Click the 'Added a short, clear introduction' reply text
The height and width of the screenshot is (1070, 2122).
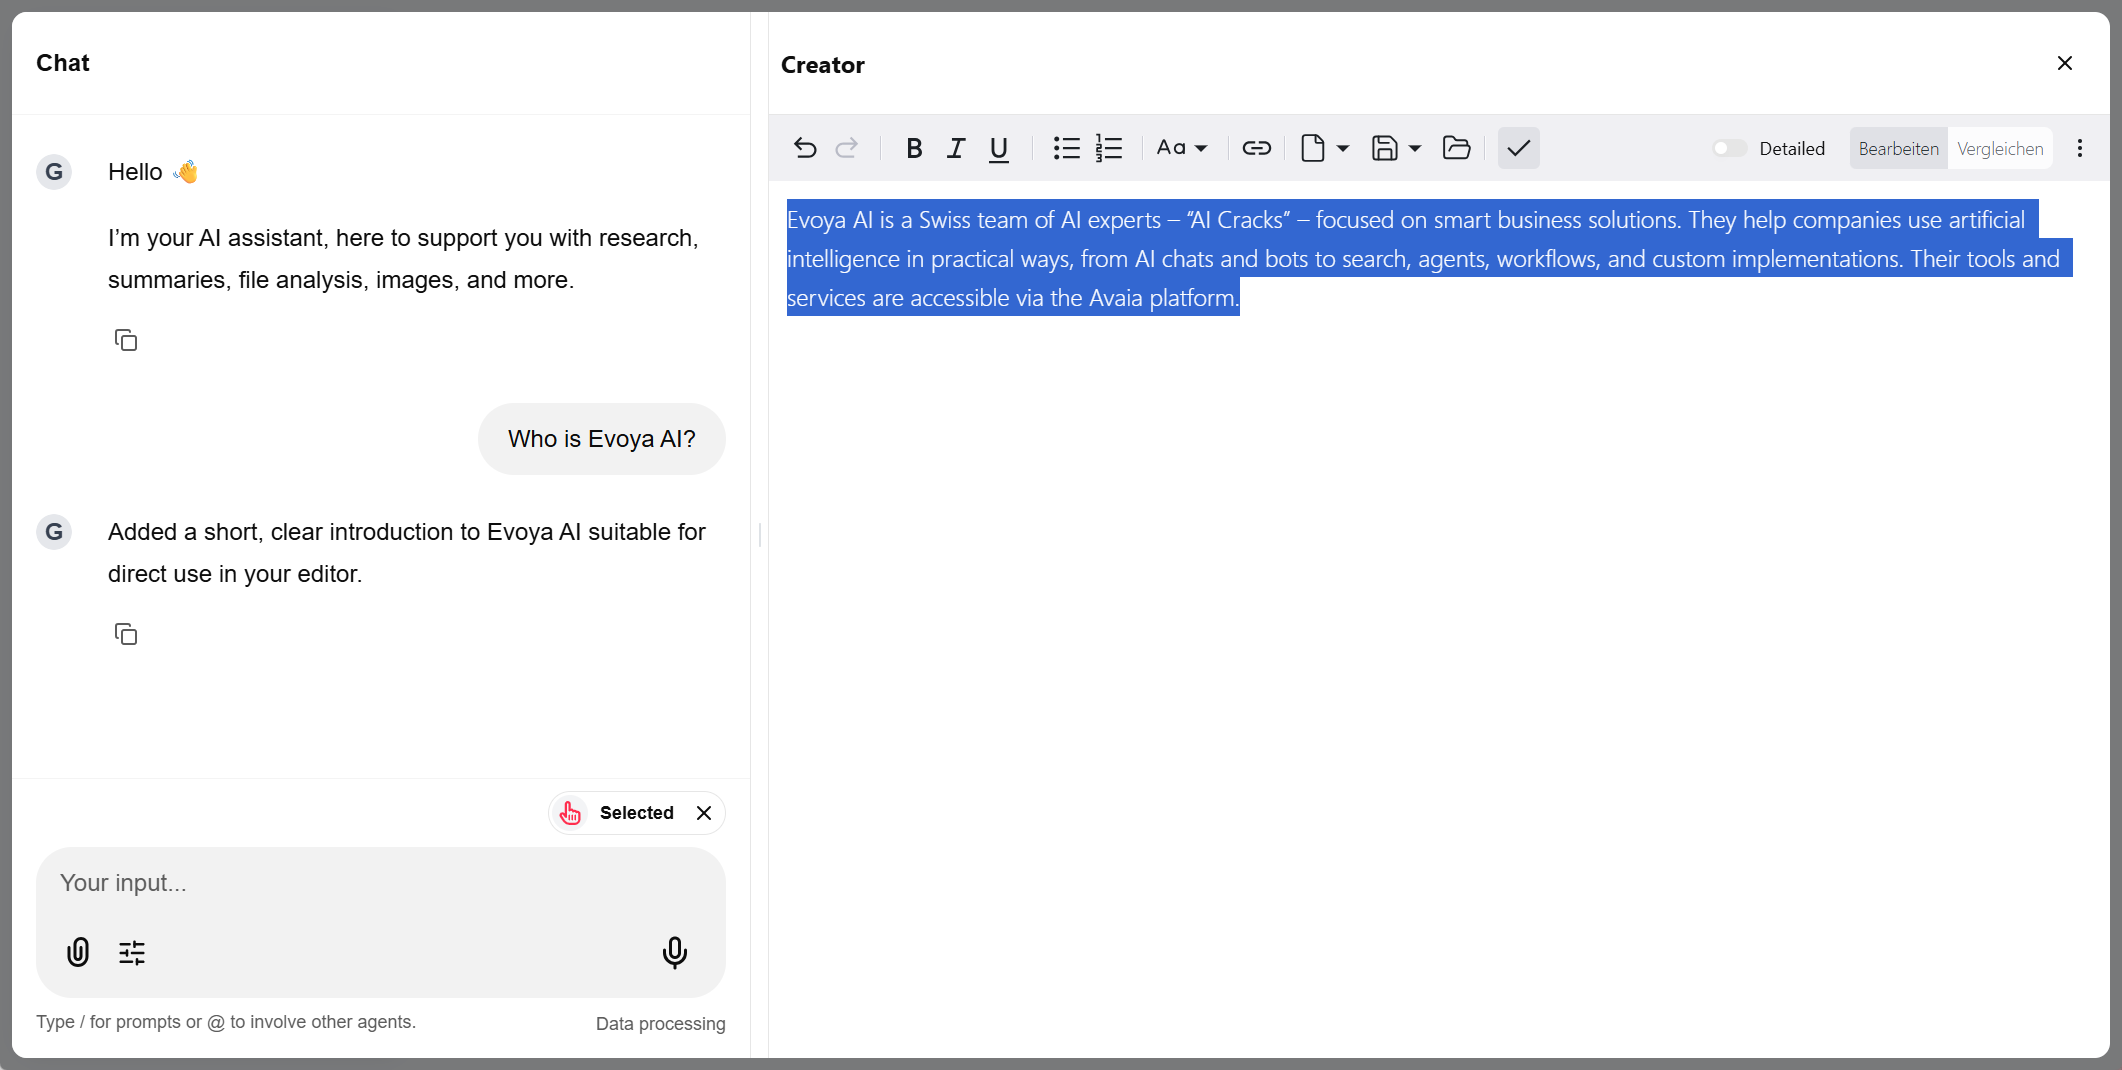[407, 553]
